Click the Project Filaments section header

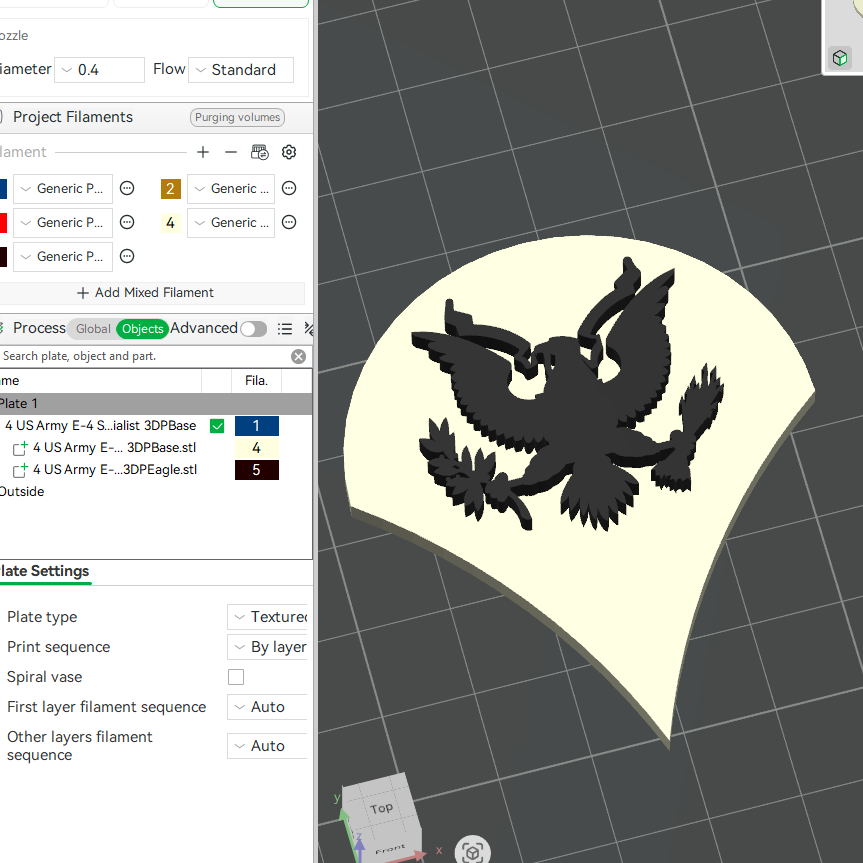click(x=73, y=117)
